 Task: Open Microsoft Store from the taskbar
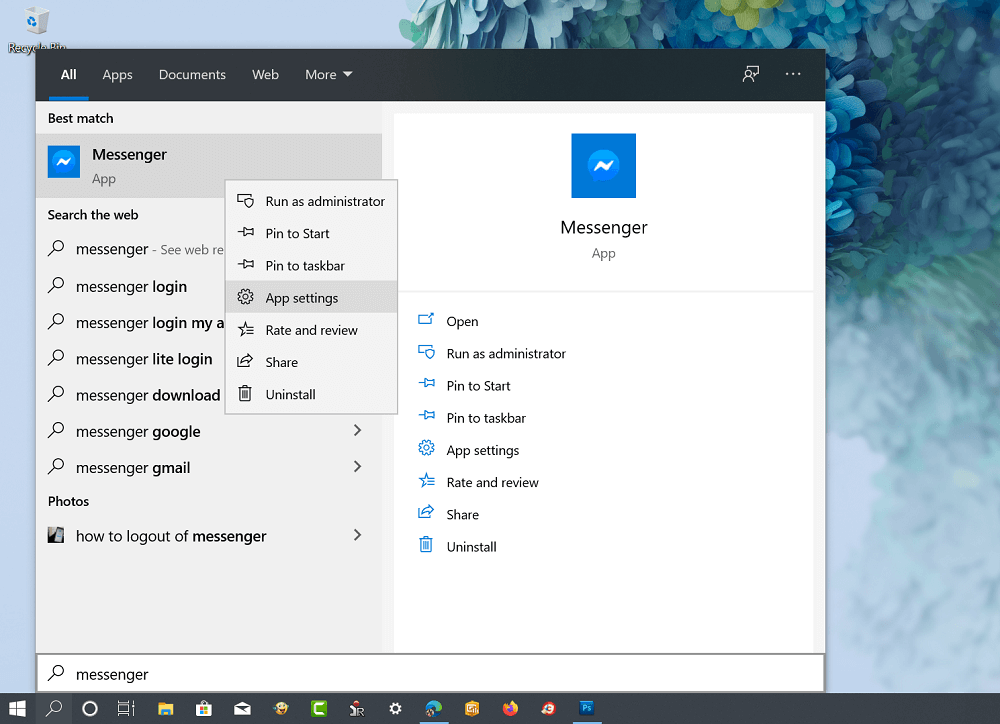(x=204, y=708)
